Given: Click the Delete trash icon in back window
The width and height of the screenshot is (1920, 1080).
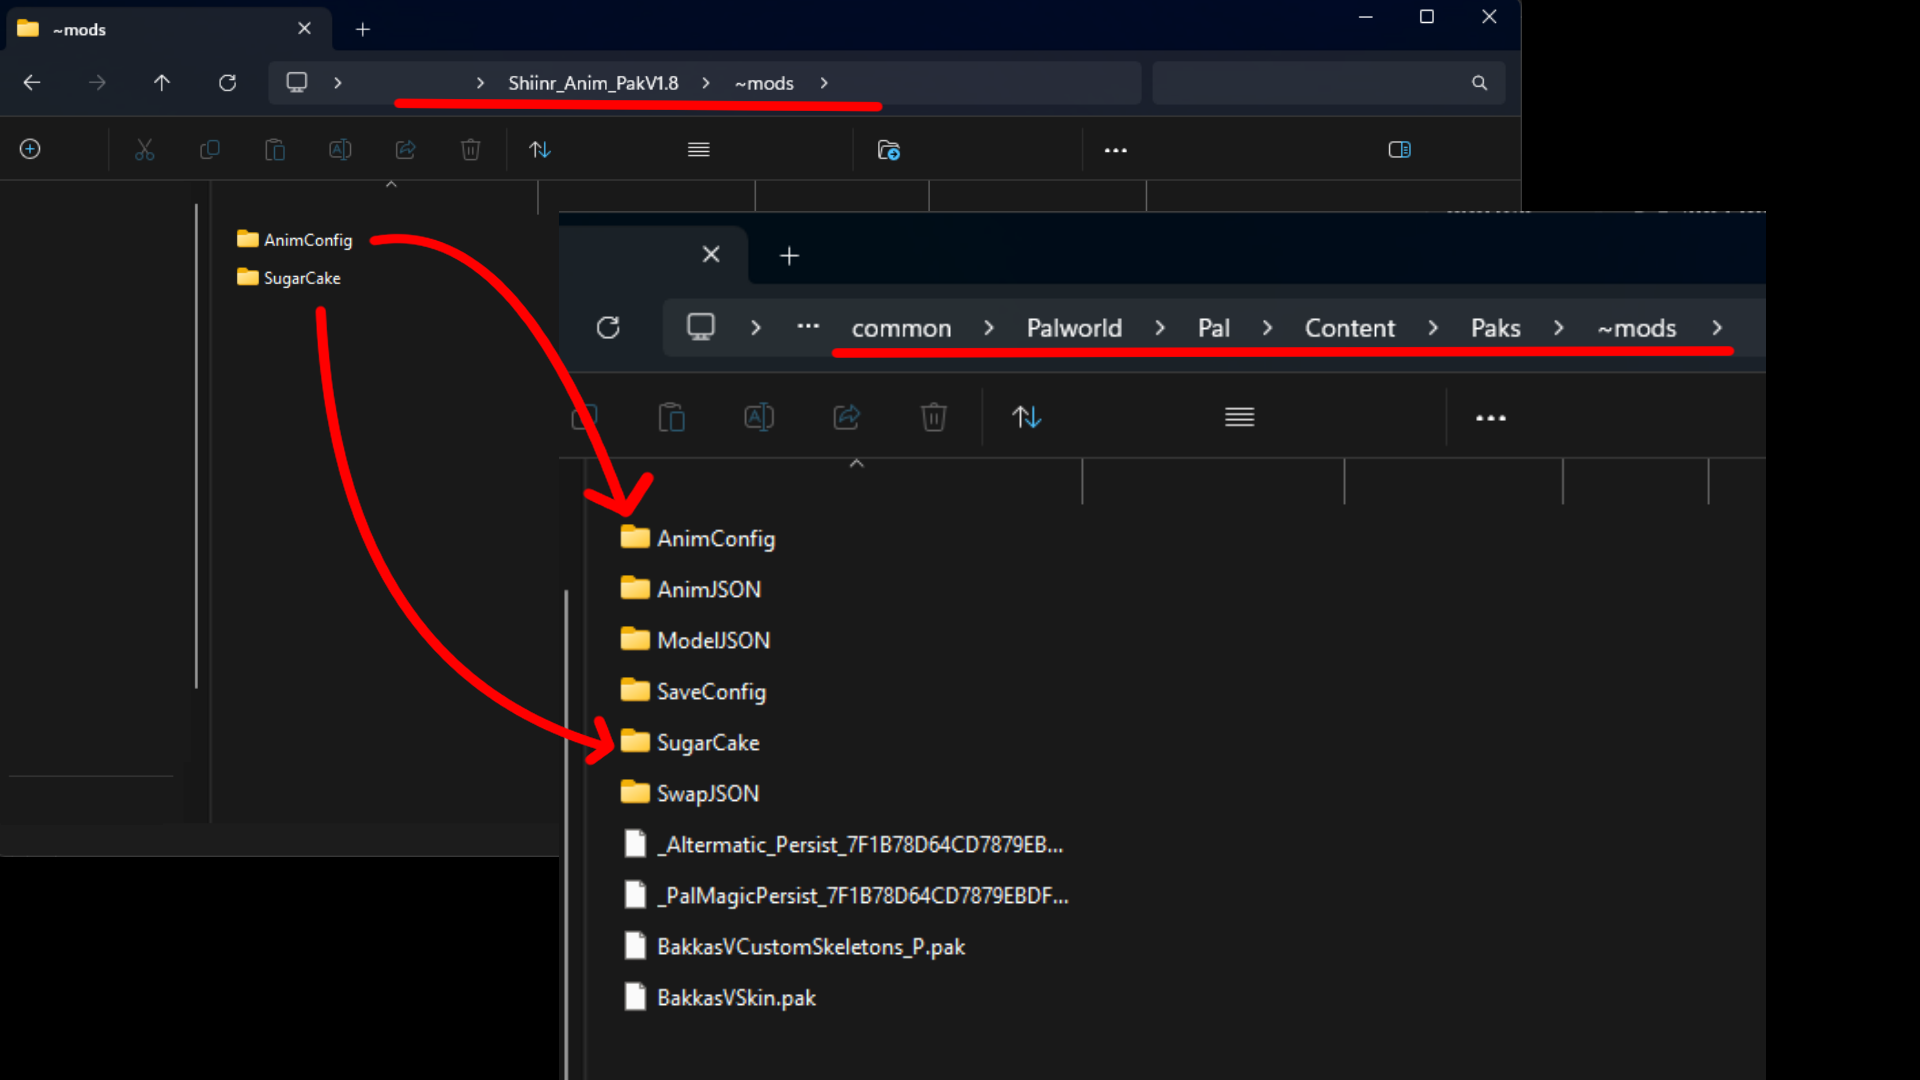Looking at the screenshot, I should pos(470,150).
